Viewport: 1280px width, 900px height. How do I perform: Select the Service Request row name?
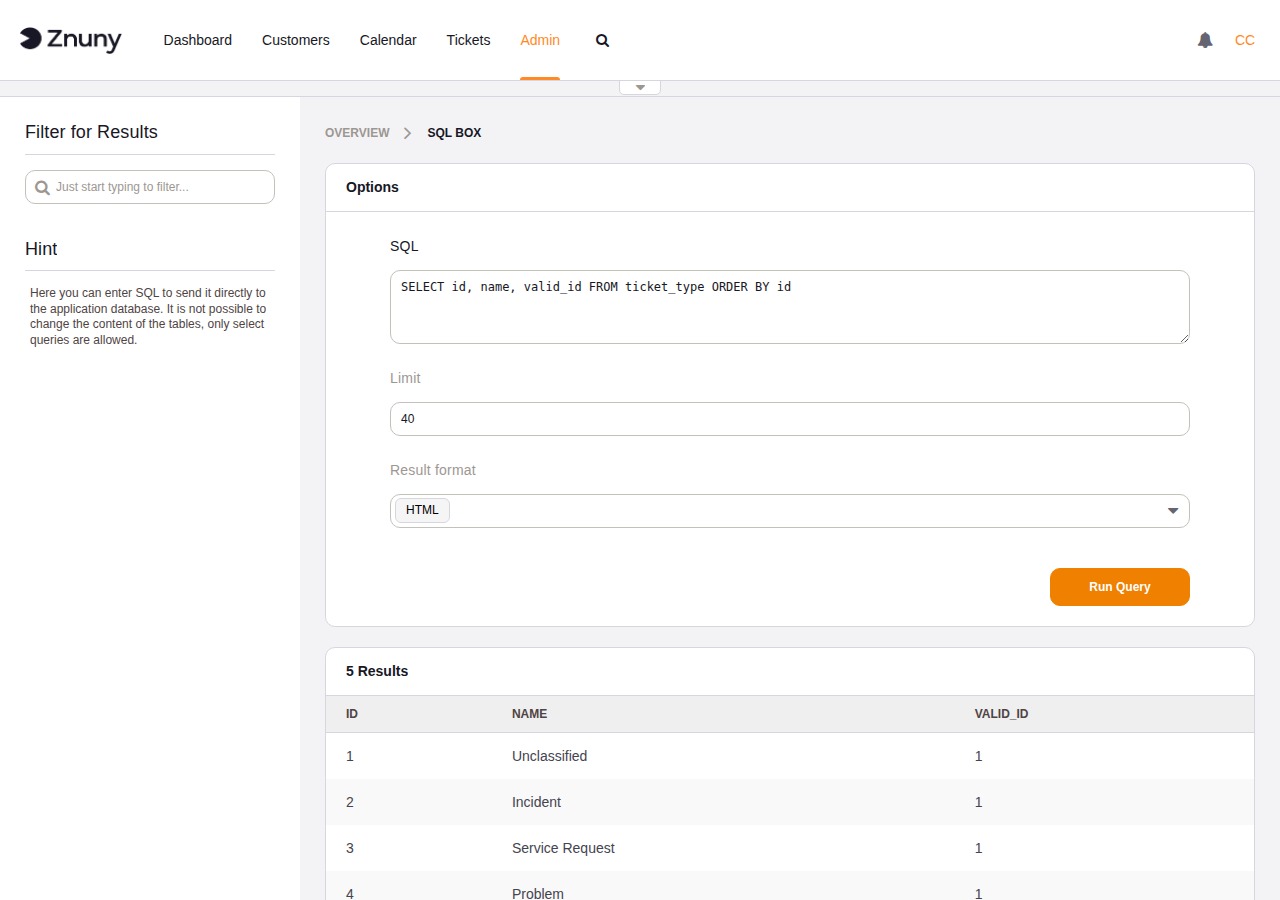pyautogui.click(x=563, y=848)
